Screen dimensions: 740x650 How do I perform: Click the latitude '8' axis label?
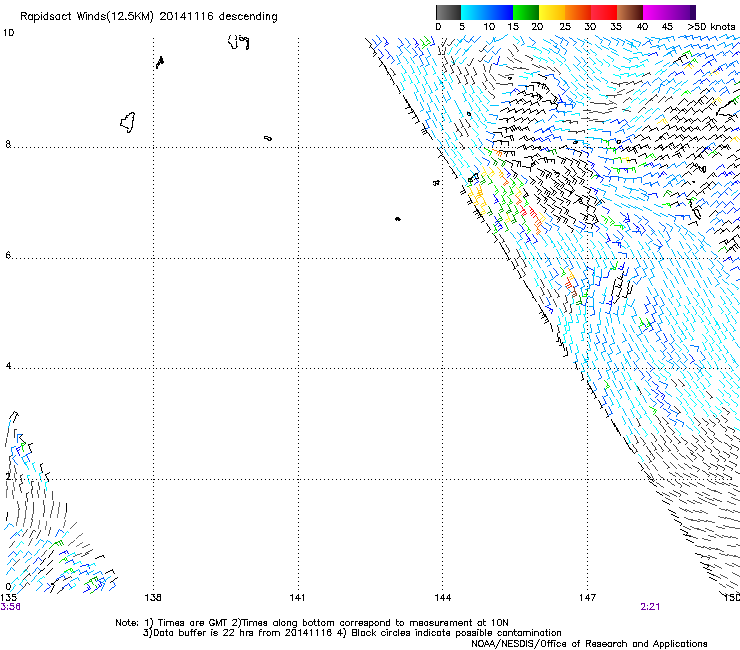pos(8,144)
